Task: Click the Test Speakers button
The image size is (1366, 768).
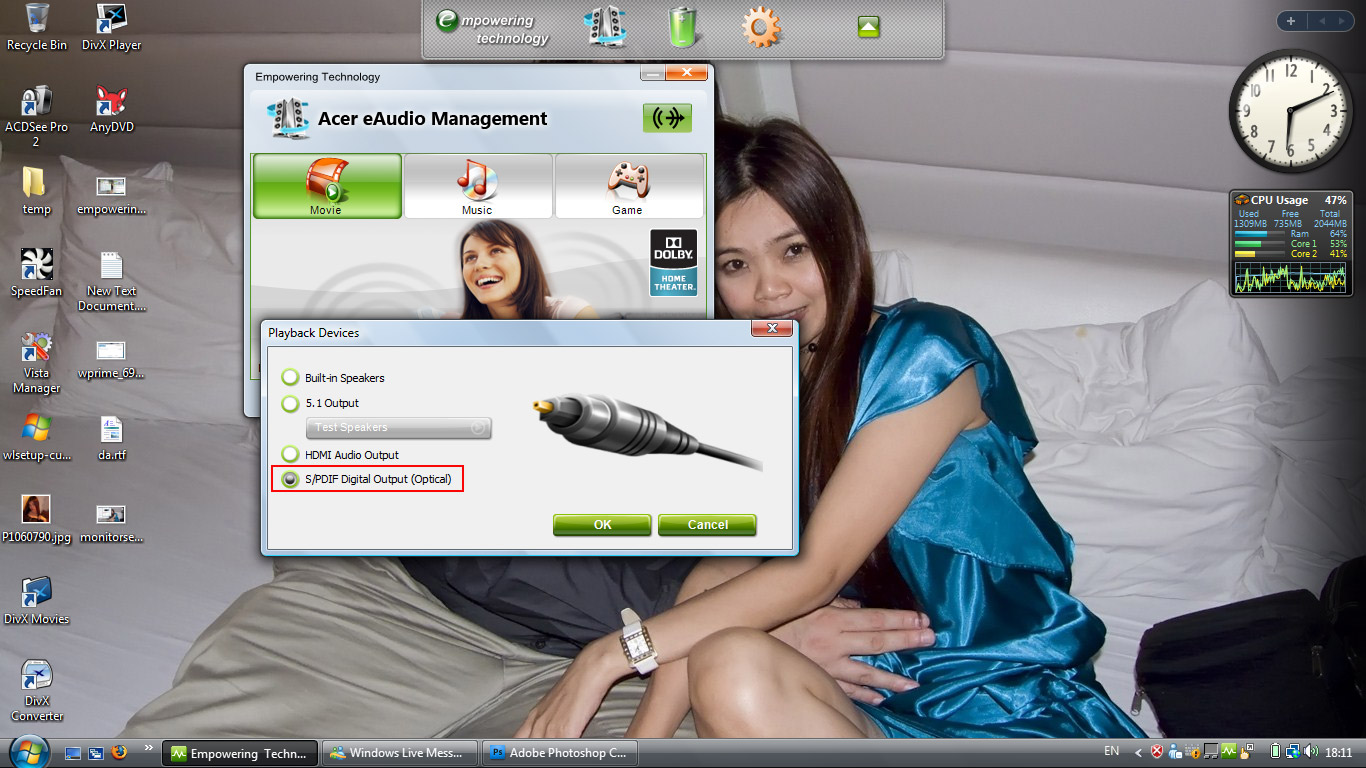Action: click(398, 428)
